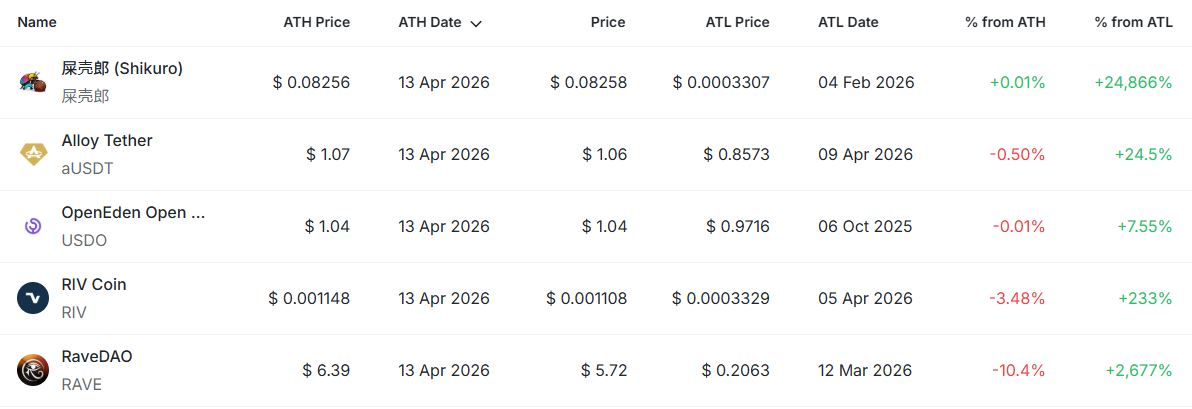Toggle sort arrow next to ATH Date
Screen dimensions: 1192x409
pyautogui.click(x=476, y=23)
